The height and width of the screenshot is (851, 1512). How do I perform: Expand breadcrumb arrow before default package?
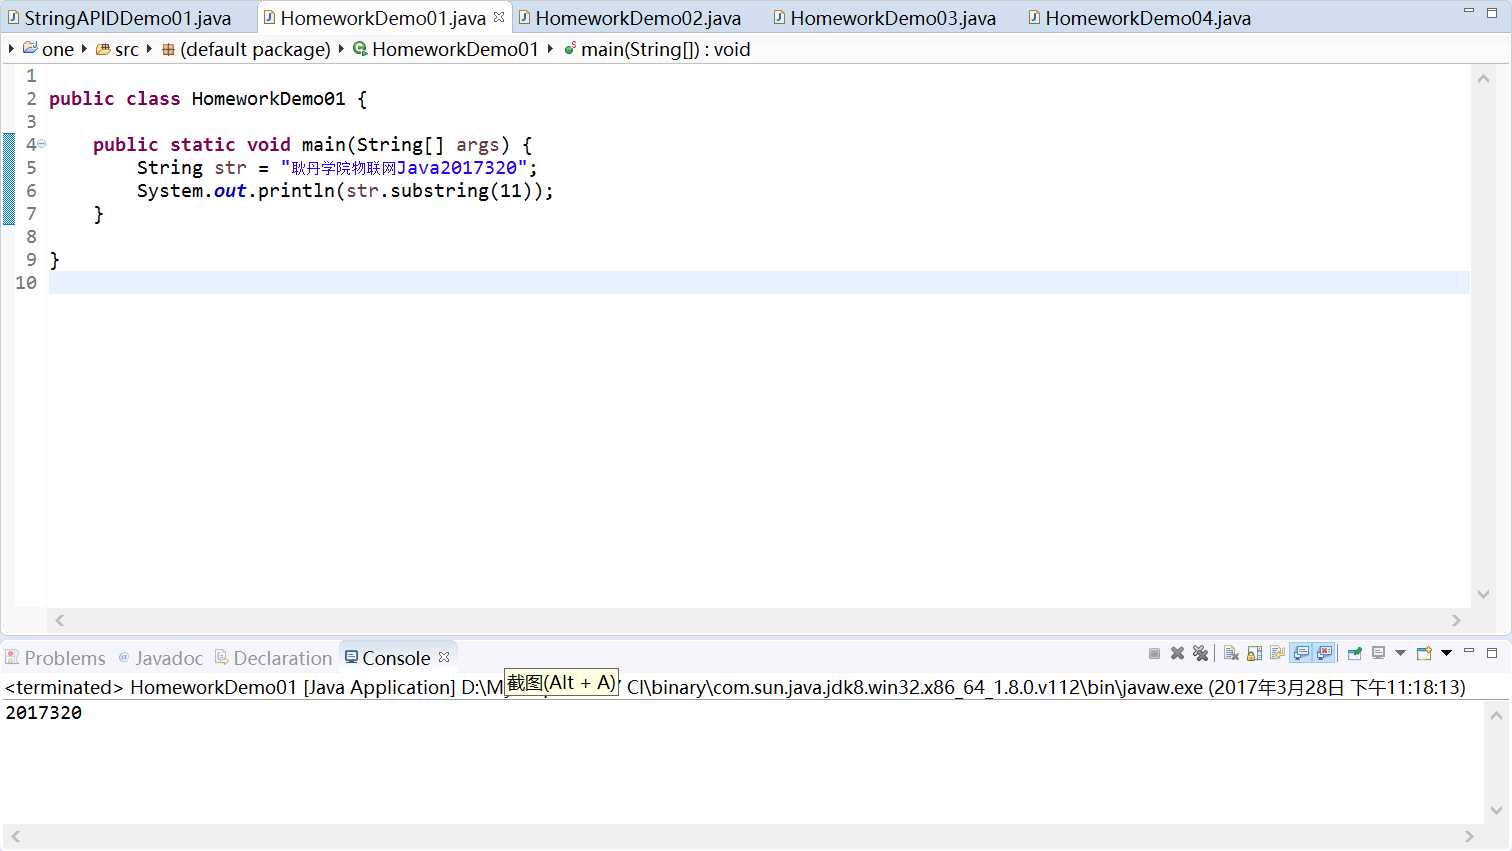click(x=149, y=48)
